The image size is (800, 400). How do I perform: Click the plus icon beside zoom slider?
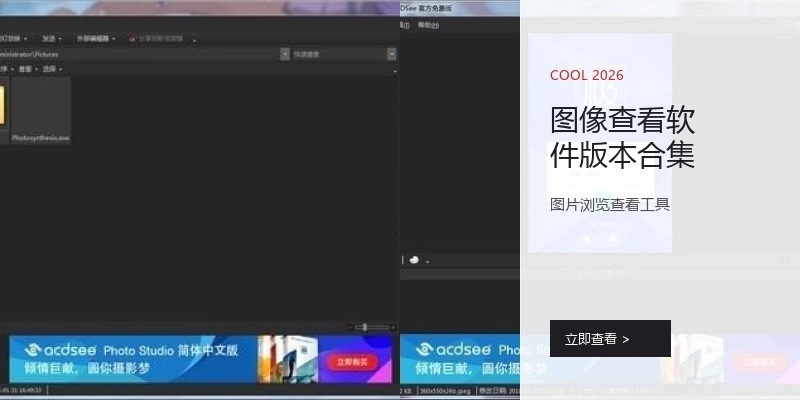point(392,328)
